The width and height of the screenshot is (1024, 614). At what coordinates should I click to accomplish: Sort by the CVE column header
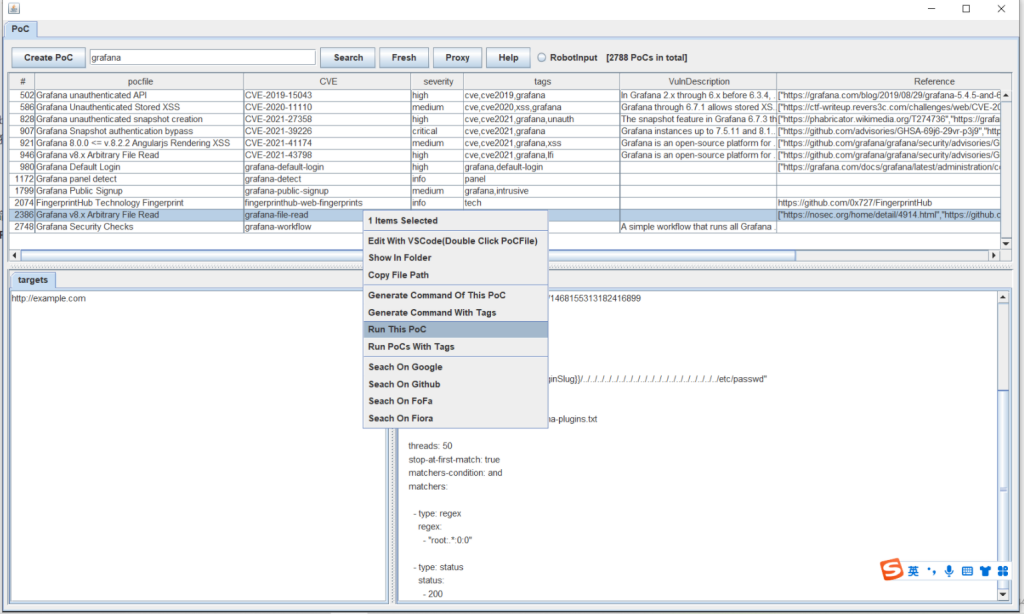coord(328,81)
